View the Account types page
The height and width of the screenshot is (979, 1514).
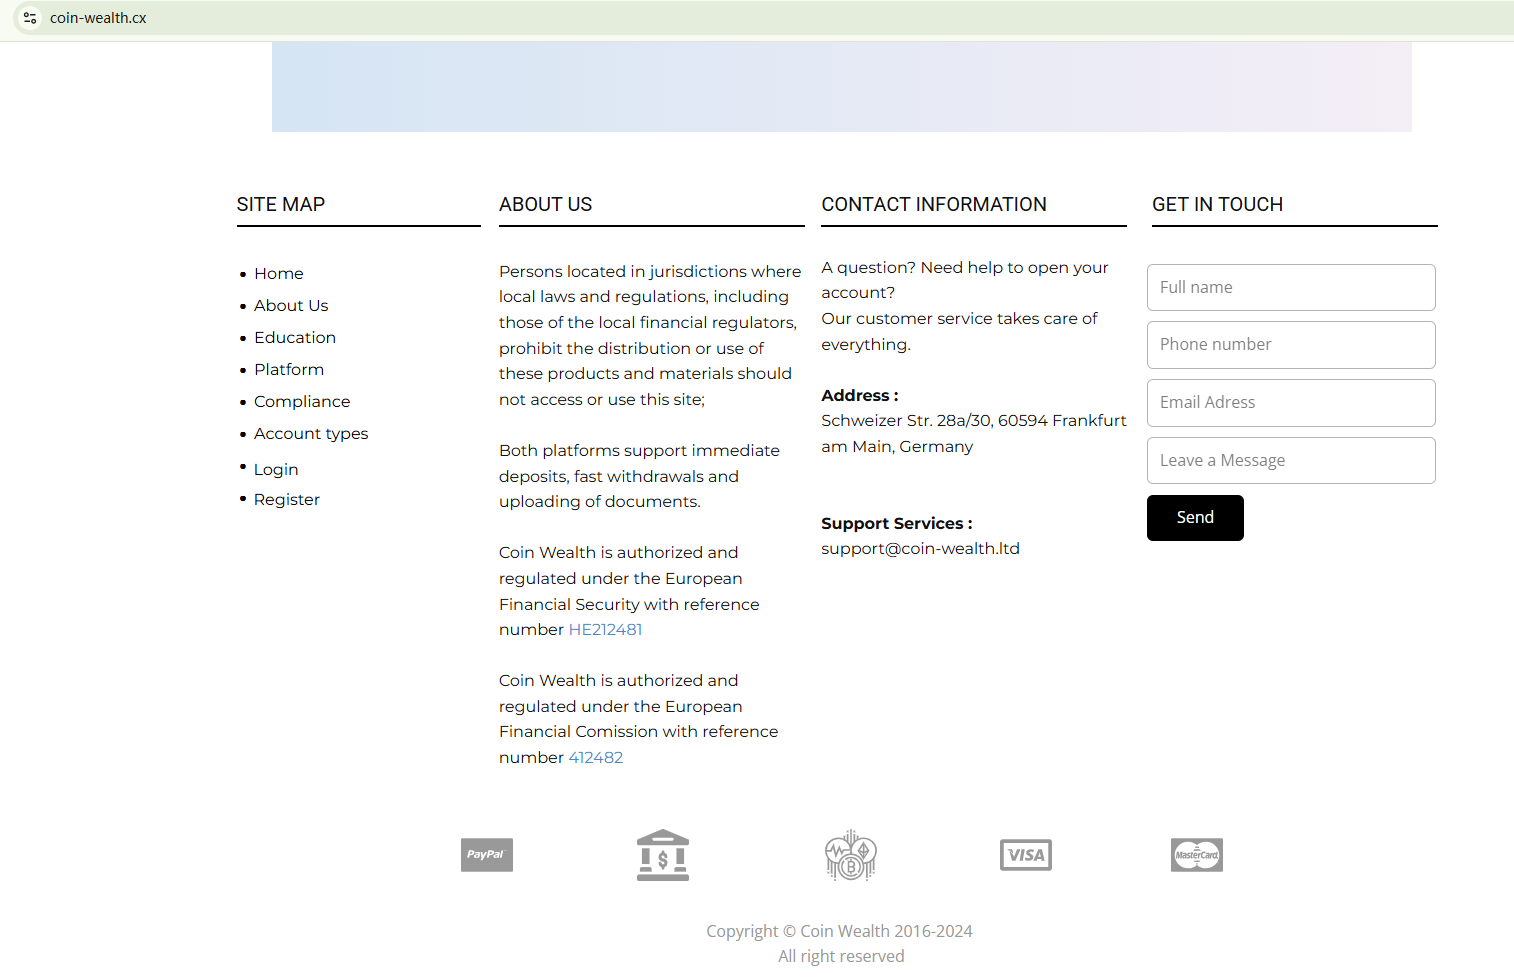pos(311,434)
